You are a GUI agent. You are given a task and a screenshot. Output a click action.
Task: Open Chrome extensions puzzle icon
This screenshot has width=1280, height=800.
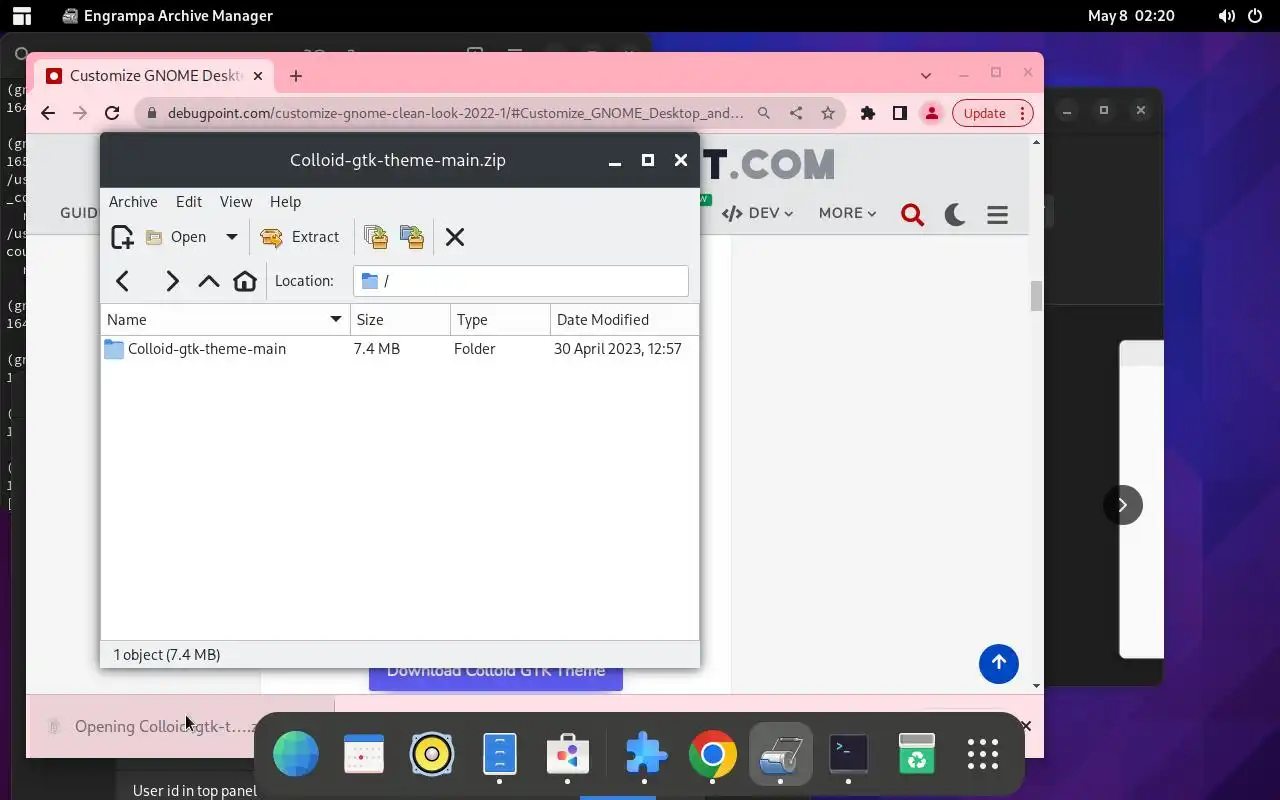(x=868, y=113)
